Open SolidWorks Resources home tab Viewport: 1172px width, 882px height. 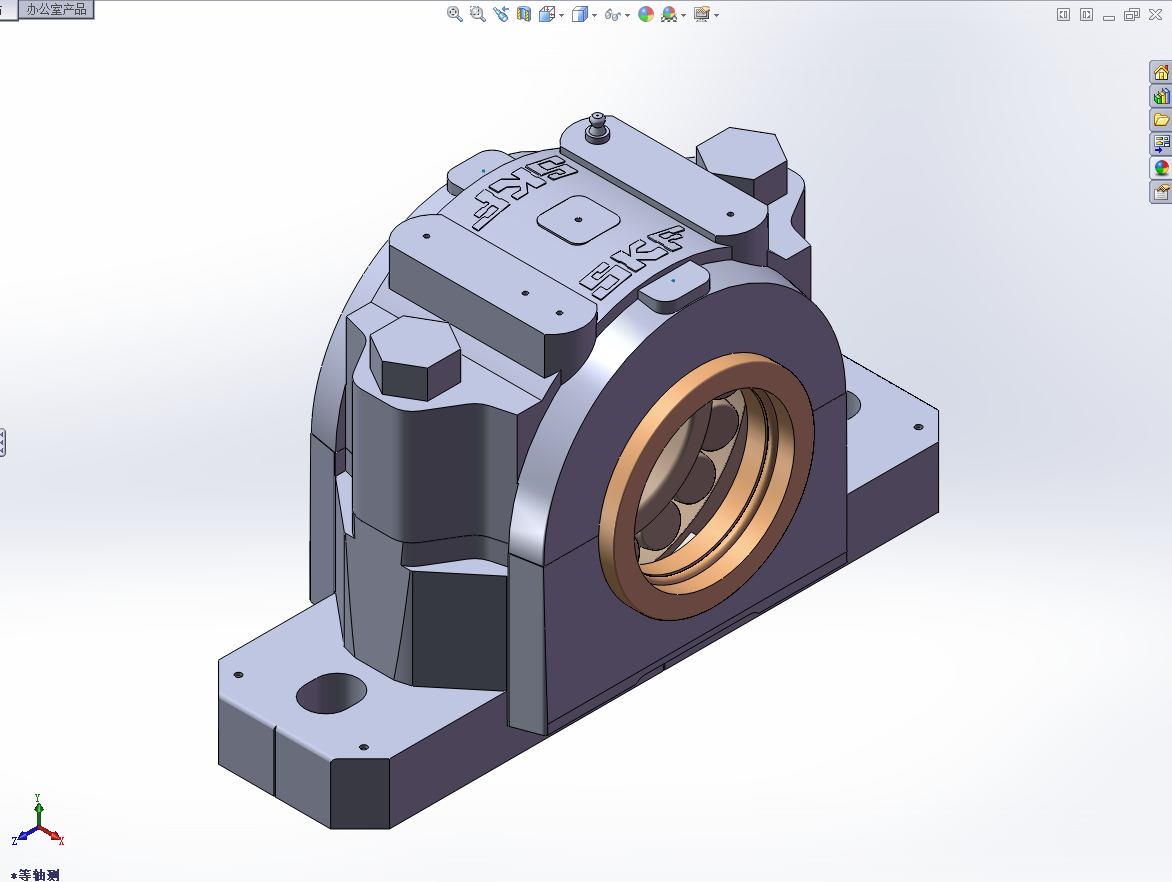click(1161, 73)
